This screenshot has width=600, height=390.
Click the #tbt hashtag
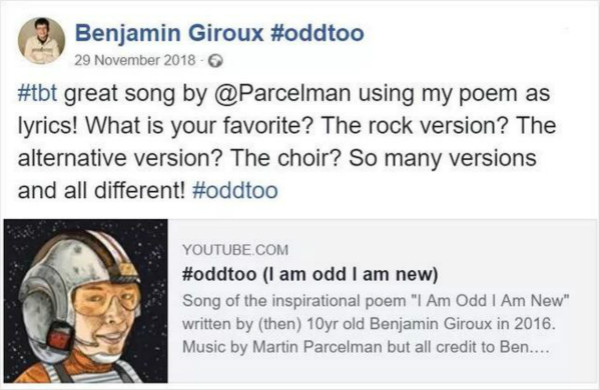(38, 93)
